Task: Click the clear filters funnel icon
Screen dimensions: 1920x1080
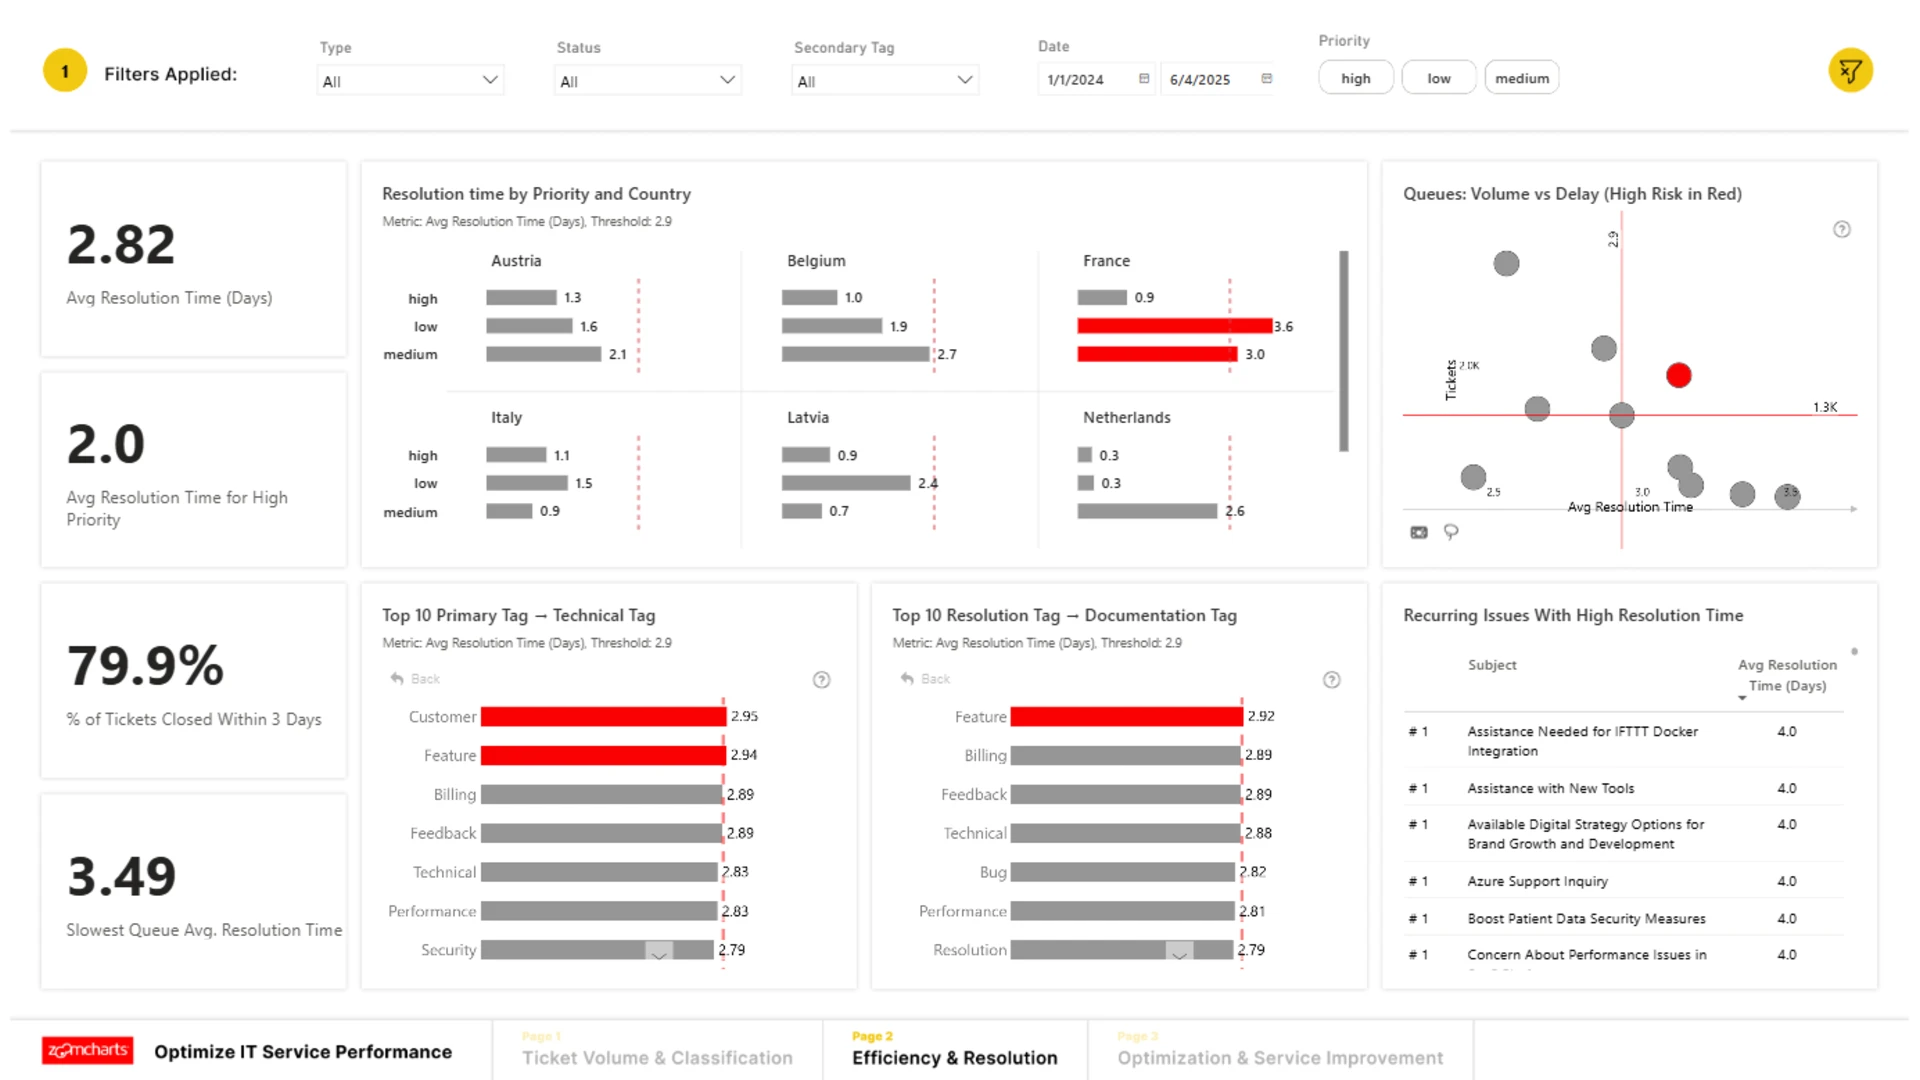Action: point(1850,71)
